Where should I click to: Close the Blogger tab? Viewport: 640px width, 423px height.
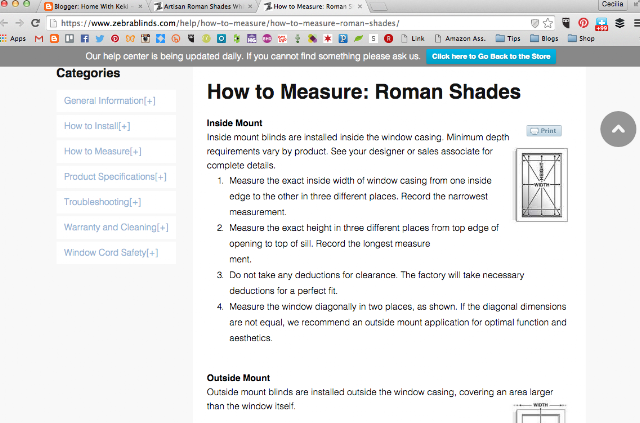[x=140, y=7]
